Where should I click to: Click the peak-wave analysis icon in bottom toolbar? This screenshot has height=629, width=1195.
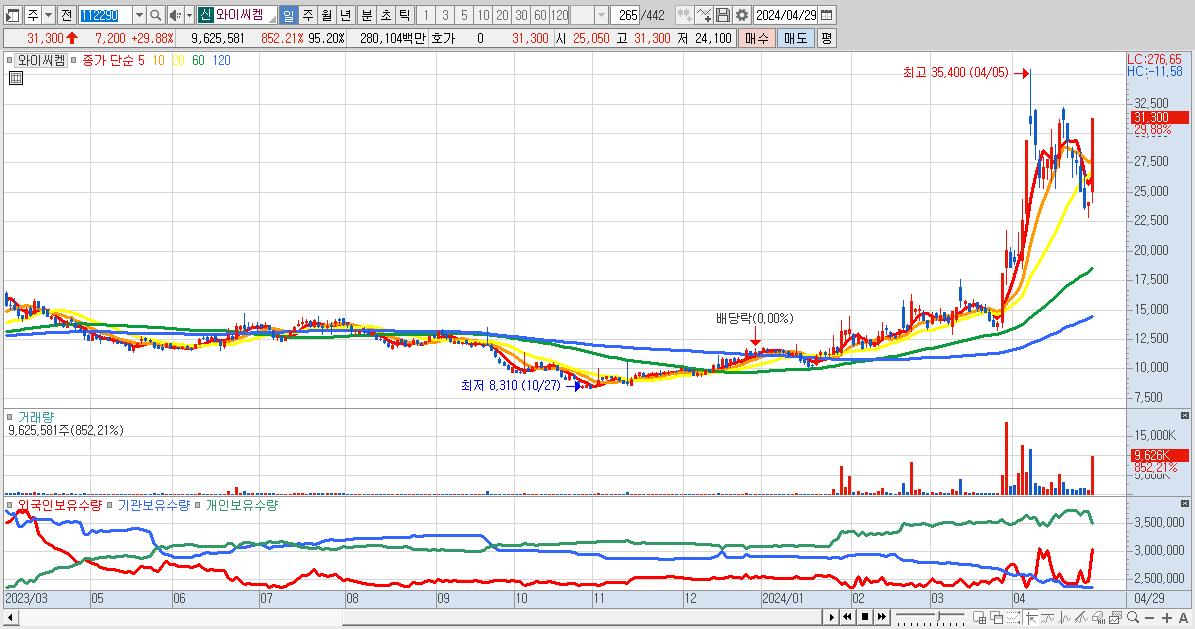coord(1065,617)
